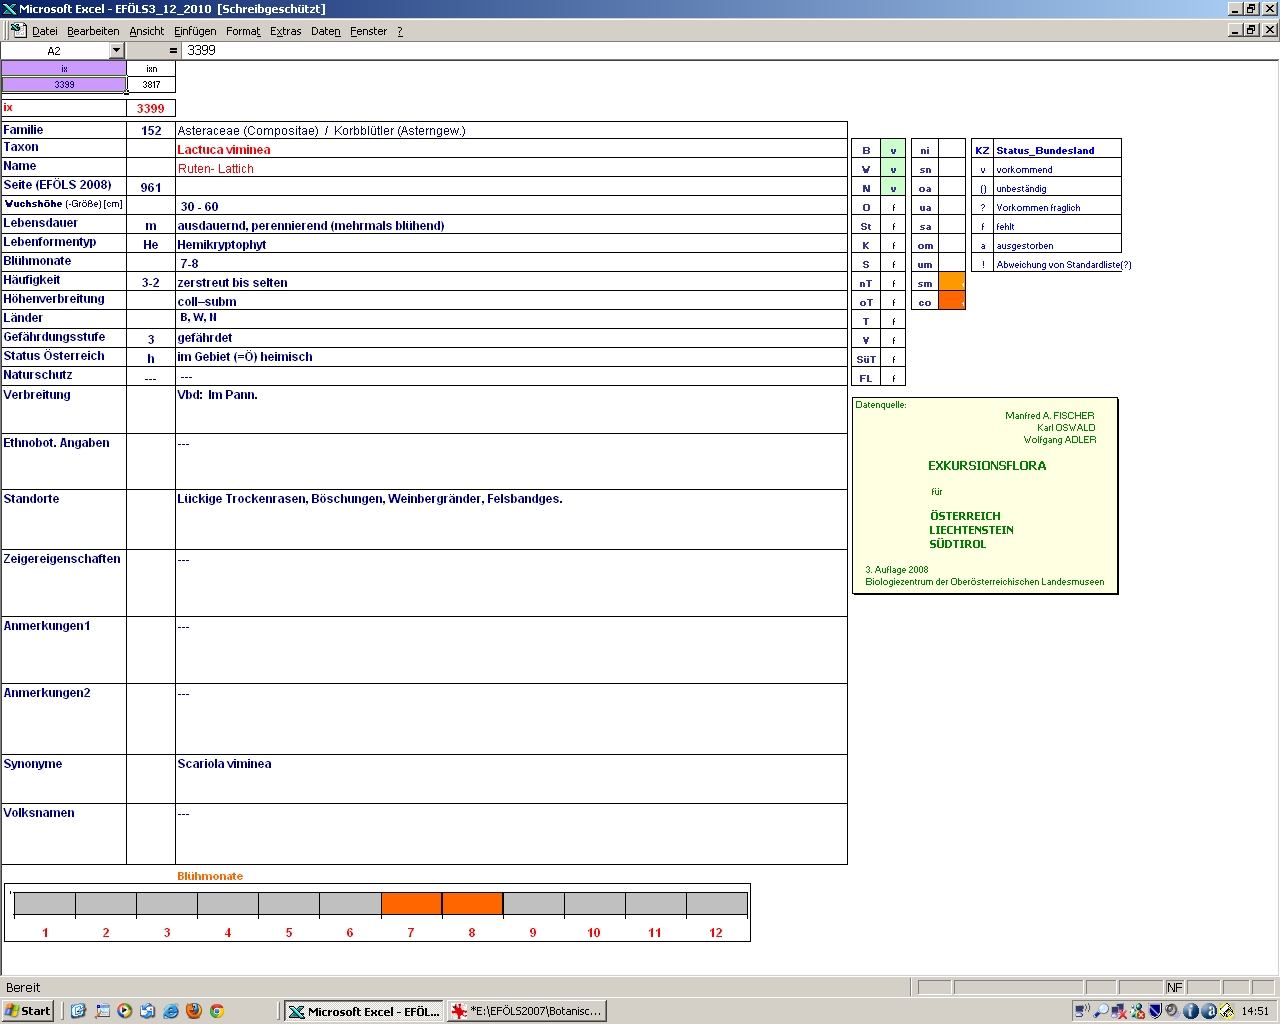This screenshot has width=1280, height=1024.
Task: Click the blue shield tray icon
Action: click(1155, 1011)
